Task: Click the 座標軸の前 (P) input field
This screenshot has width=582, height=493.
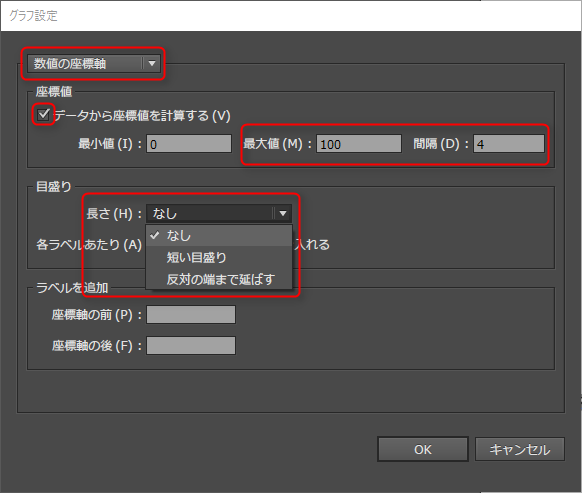Action: click(191, 314)
